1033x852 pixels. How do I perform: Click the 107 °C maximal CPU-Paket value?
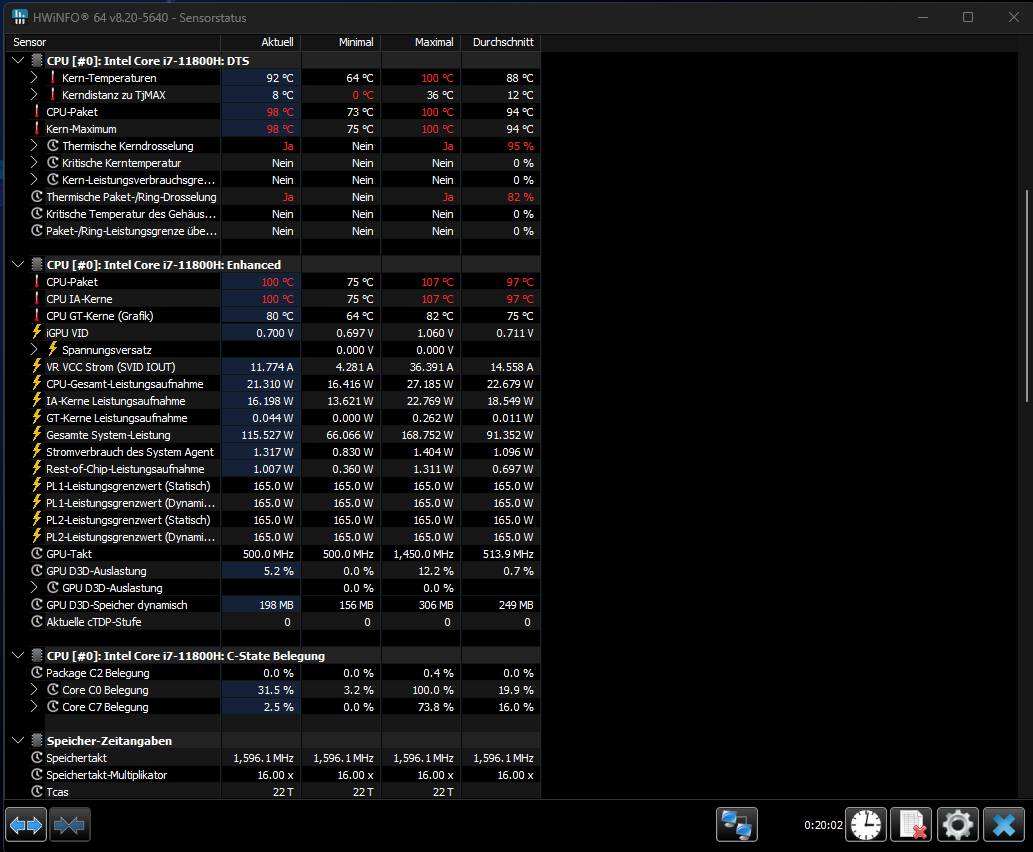(x=437, y=282)
